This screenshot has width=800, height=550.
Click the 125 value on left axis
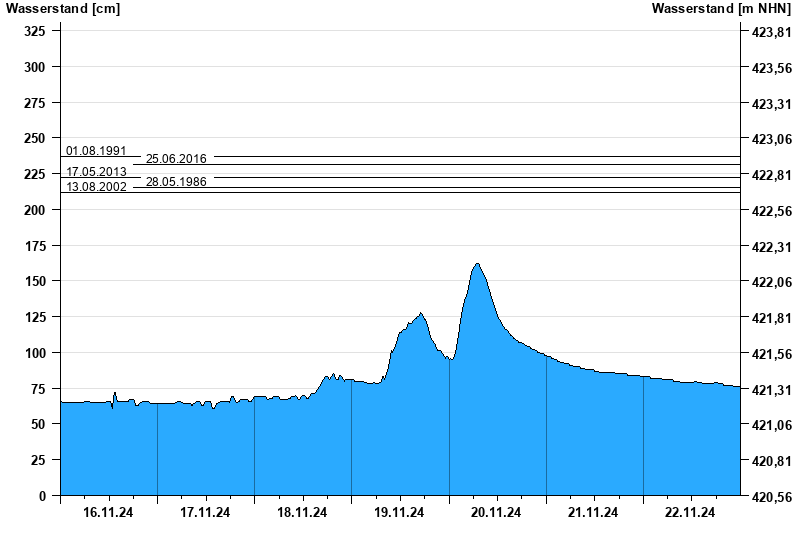coord(35,317)
